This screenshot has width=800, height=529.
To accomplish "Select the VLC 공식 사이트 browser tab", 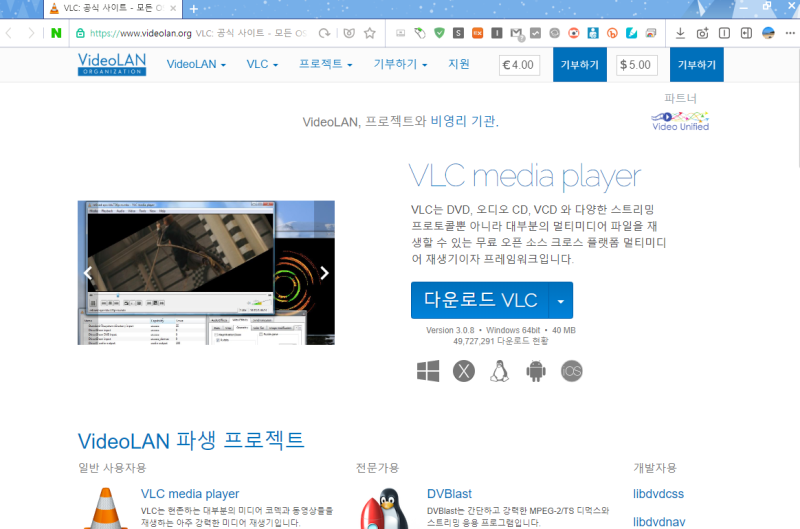I will 113,8.
